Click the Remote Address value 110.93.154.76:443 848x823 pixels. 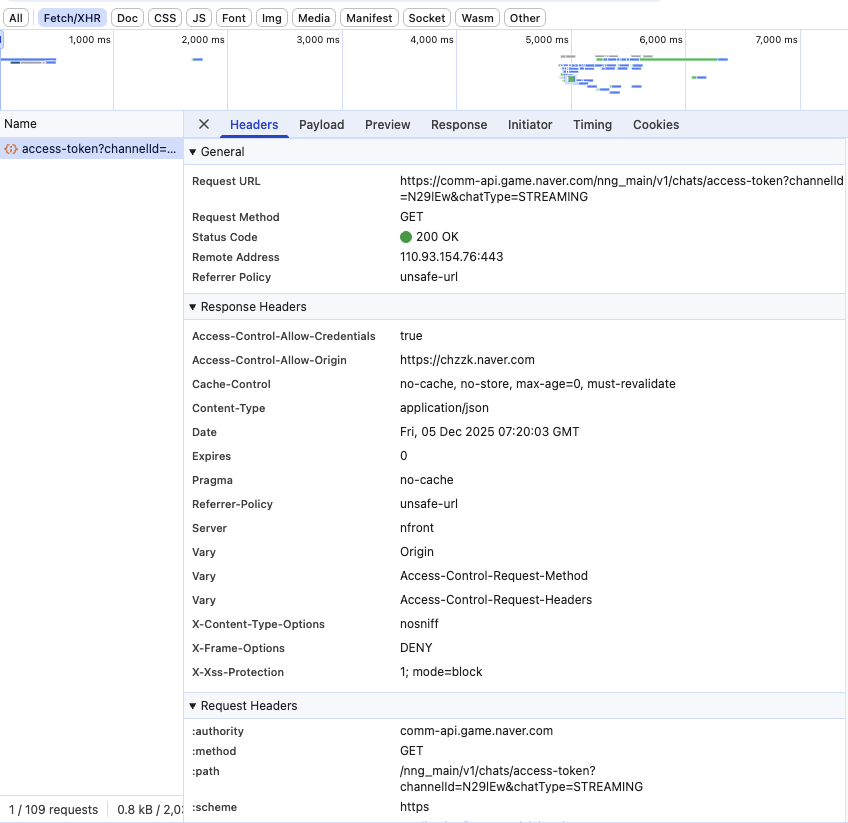452,257
